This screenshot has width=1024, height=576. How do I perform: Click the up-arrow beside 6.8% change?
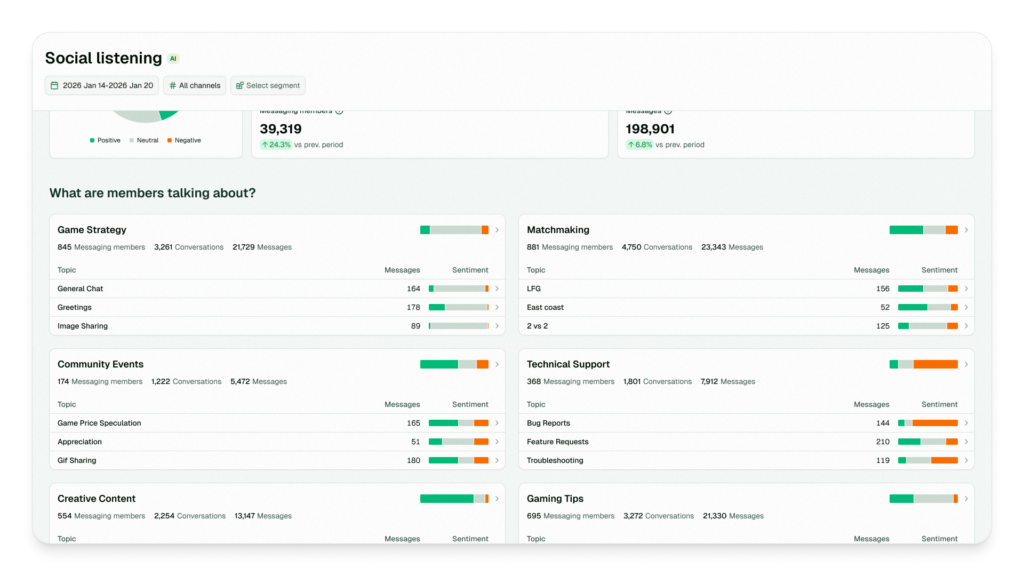tap(632, 145)
